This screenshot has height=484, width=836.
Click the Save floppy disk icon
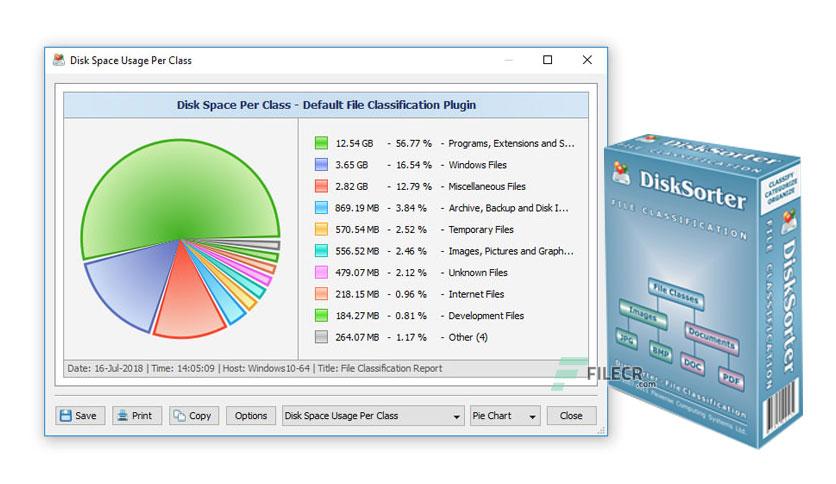tap(66, 416)
